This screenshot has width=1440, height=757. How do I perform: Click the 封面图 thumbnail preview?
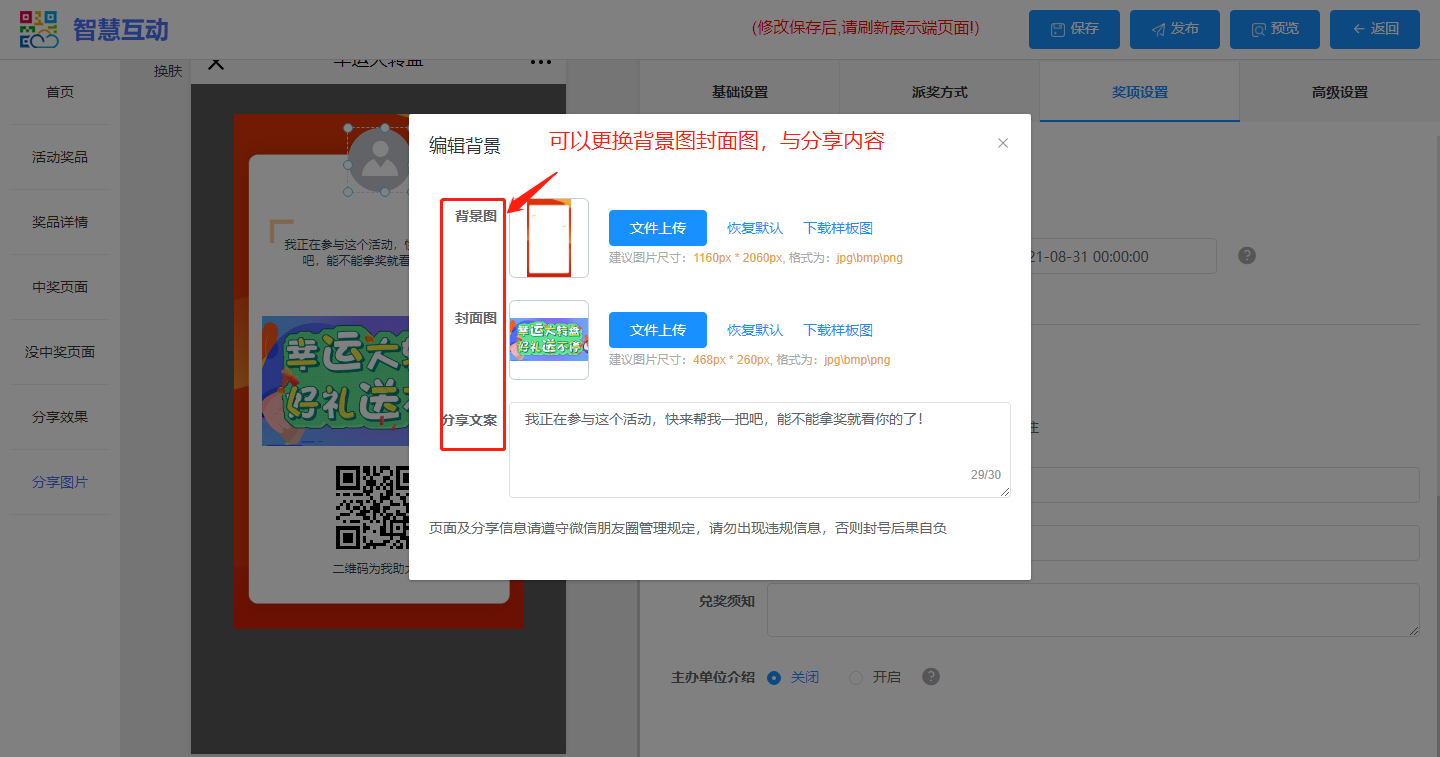coord(549,340)
